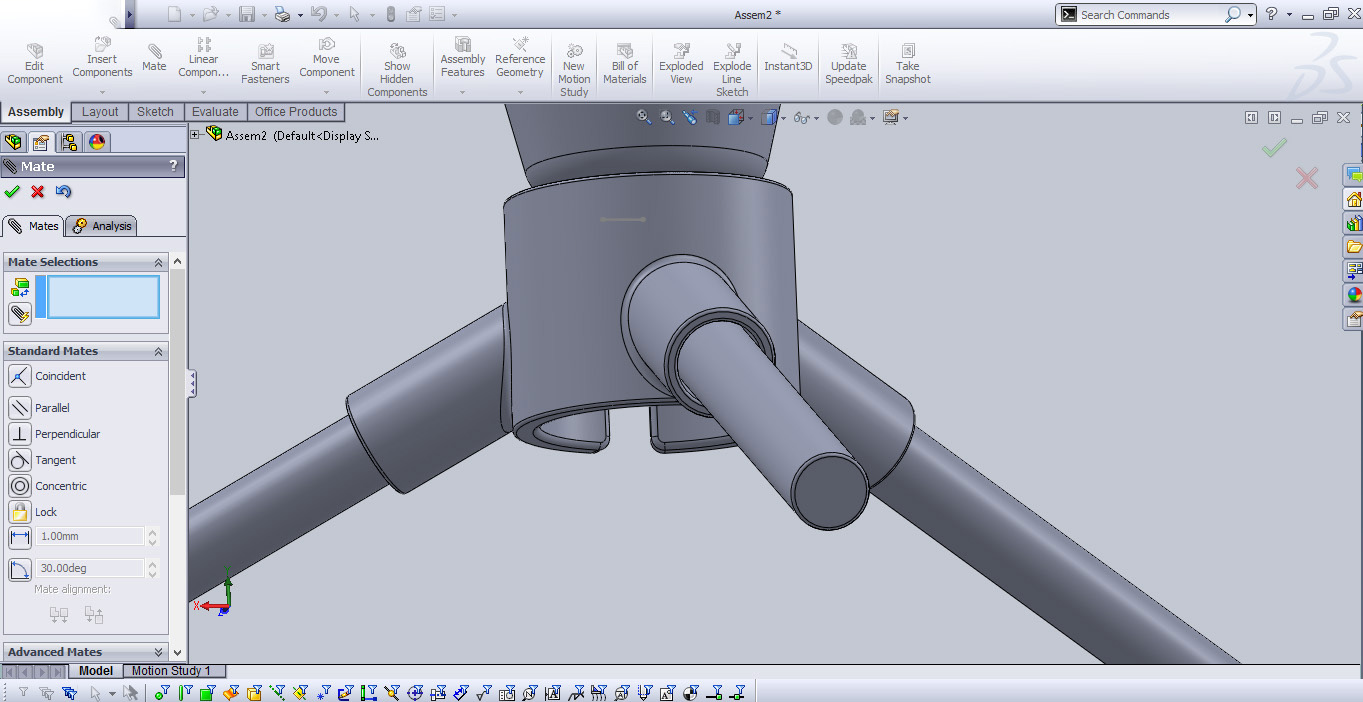
Task: Switch to the FeatureManager design tree icon
Action: (x=13, y=142)
